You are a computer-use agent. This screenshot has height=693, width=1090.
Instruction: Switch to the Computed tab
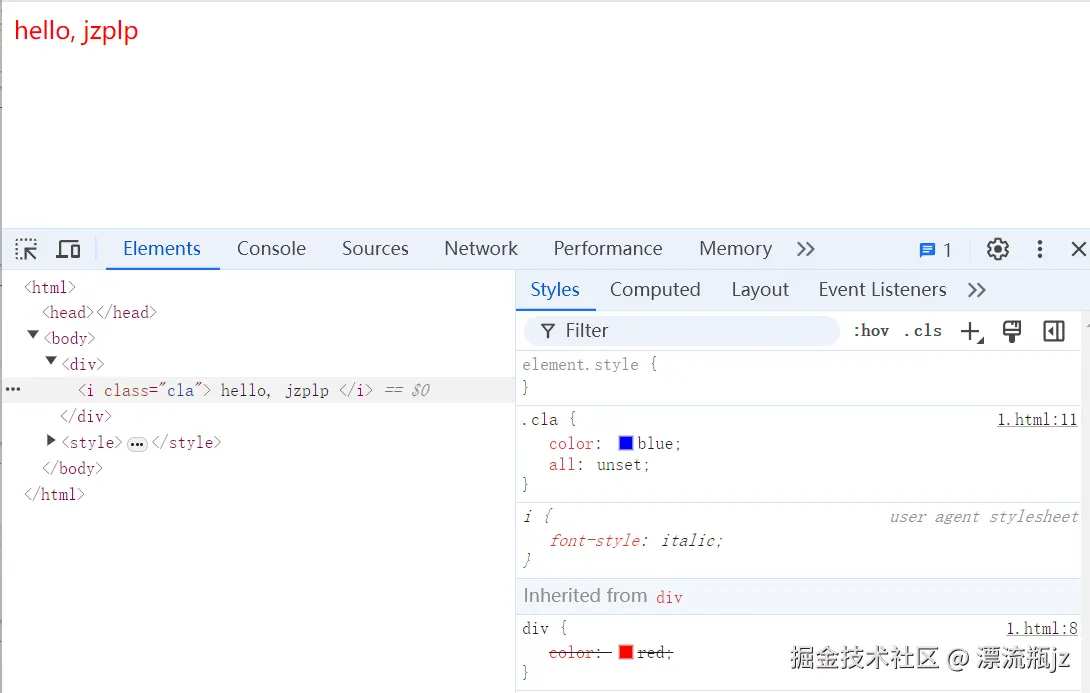click(655, 289)
